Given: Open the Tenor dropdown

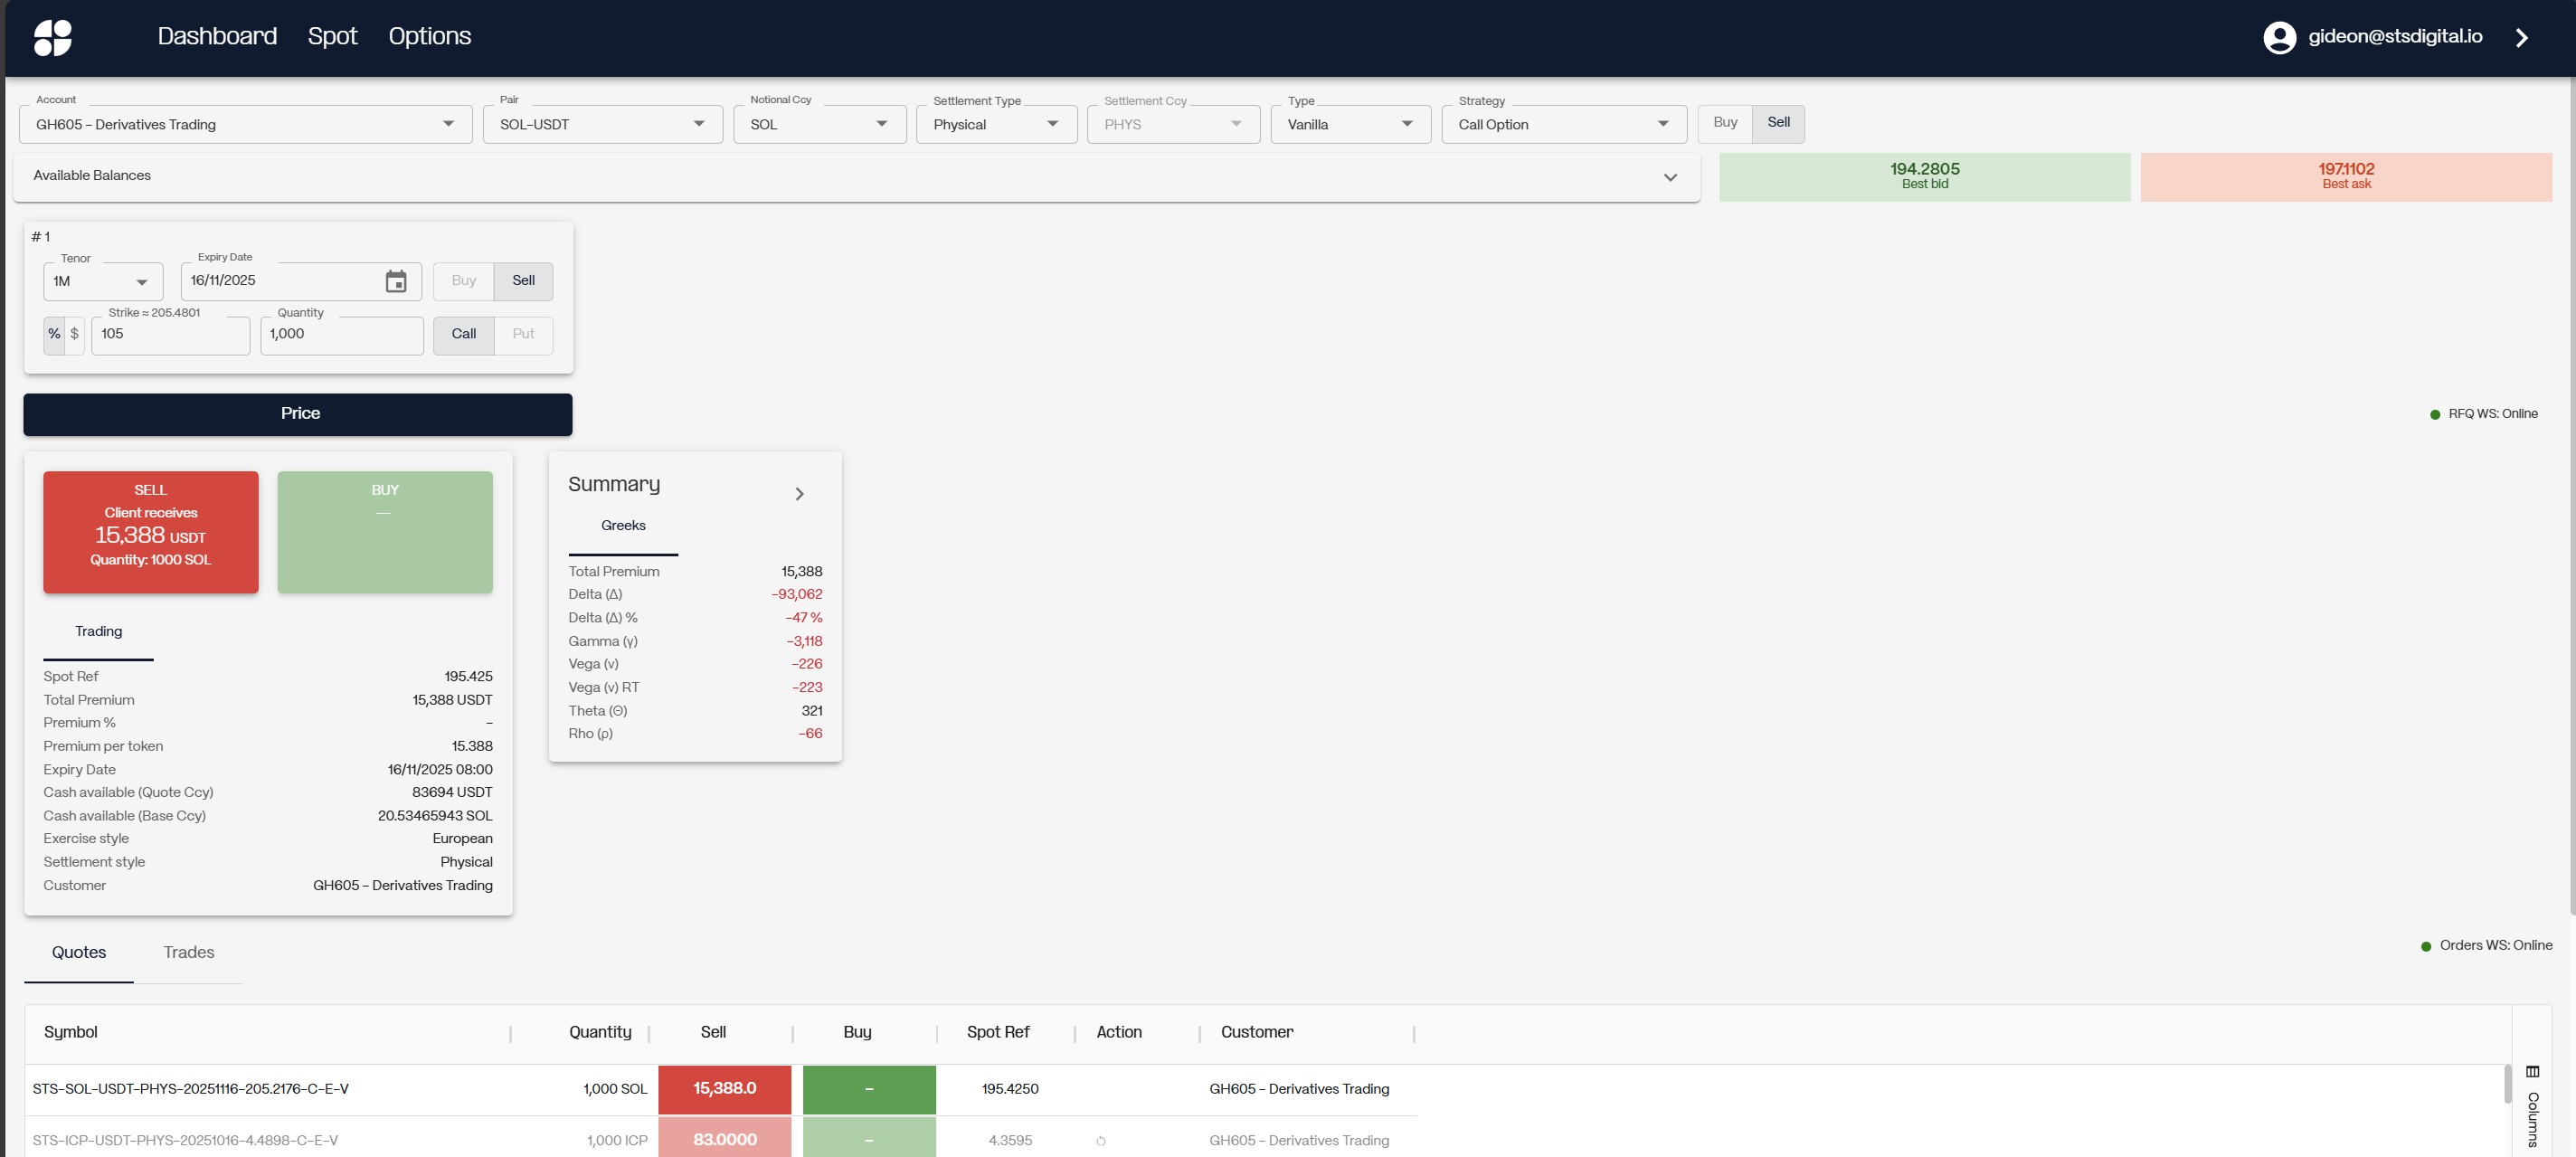Looking at the screenshot, I should click(x=103, y=282).
